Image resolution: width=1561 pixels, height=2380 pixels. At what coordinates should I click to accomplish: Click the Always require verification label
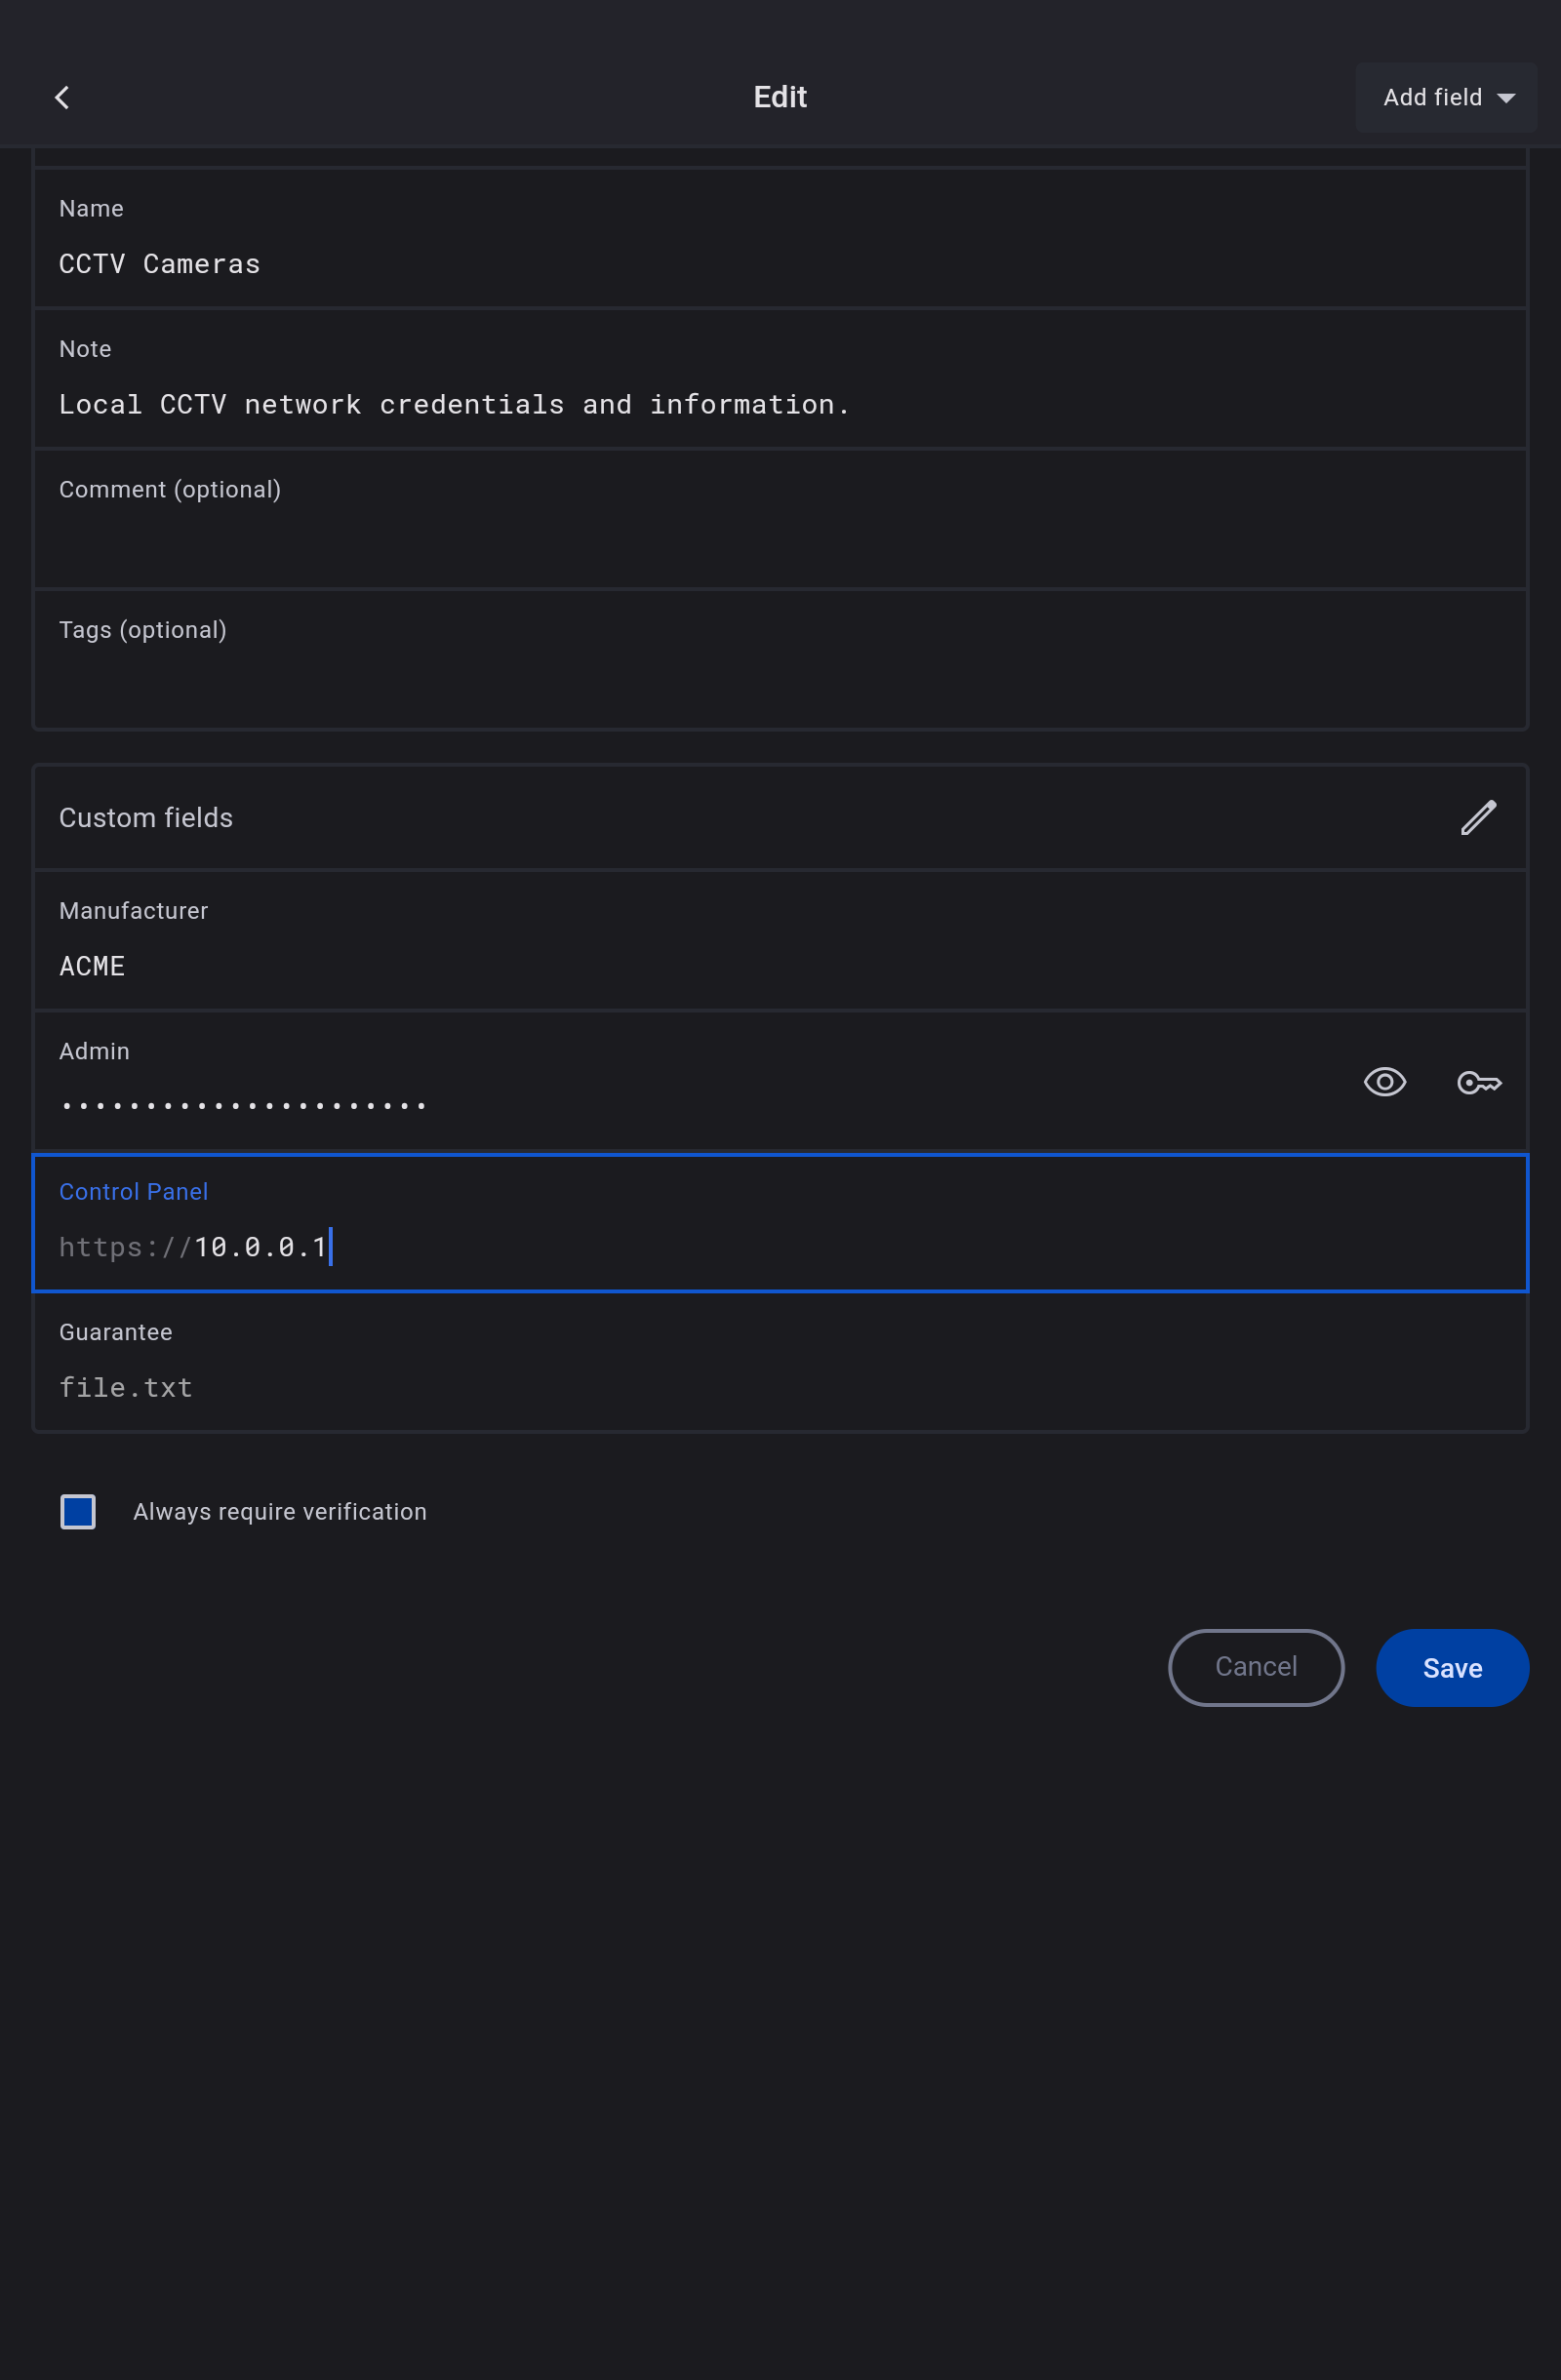(280, 1511)
